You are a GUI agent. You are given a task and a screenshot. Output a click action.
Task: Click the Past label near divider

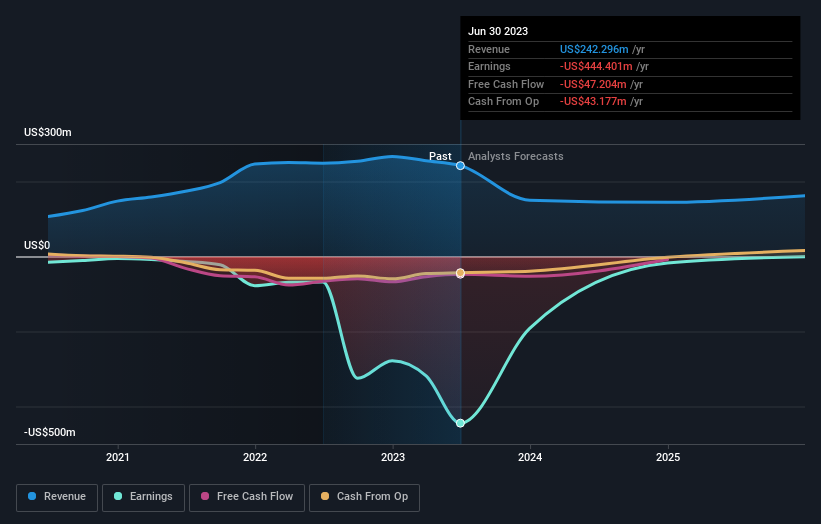(440, 156)
